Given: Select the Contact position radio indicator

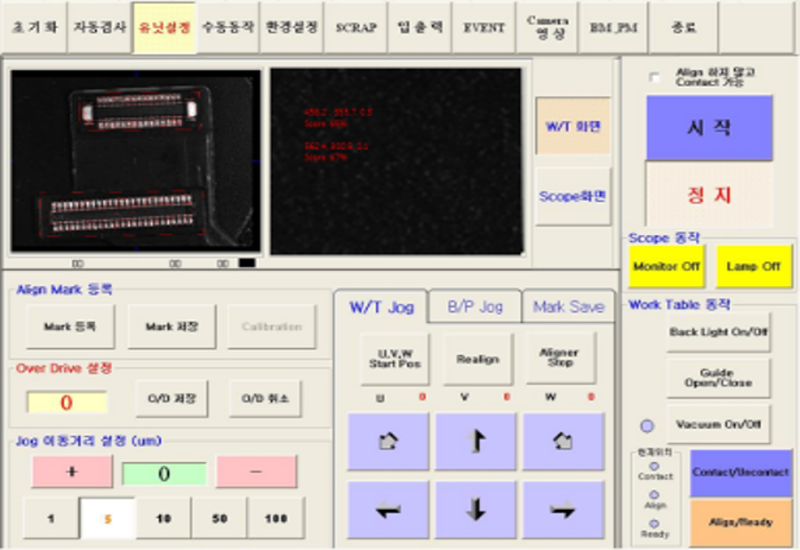Looking at the screenshot, I should click(x=654, y=466).
